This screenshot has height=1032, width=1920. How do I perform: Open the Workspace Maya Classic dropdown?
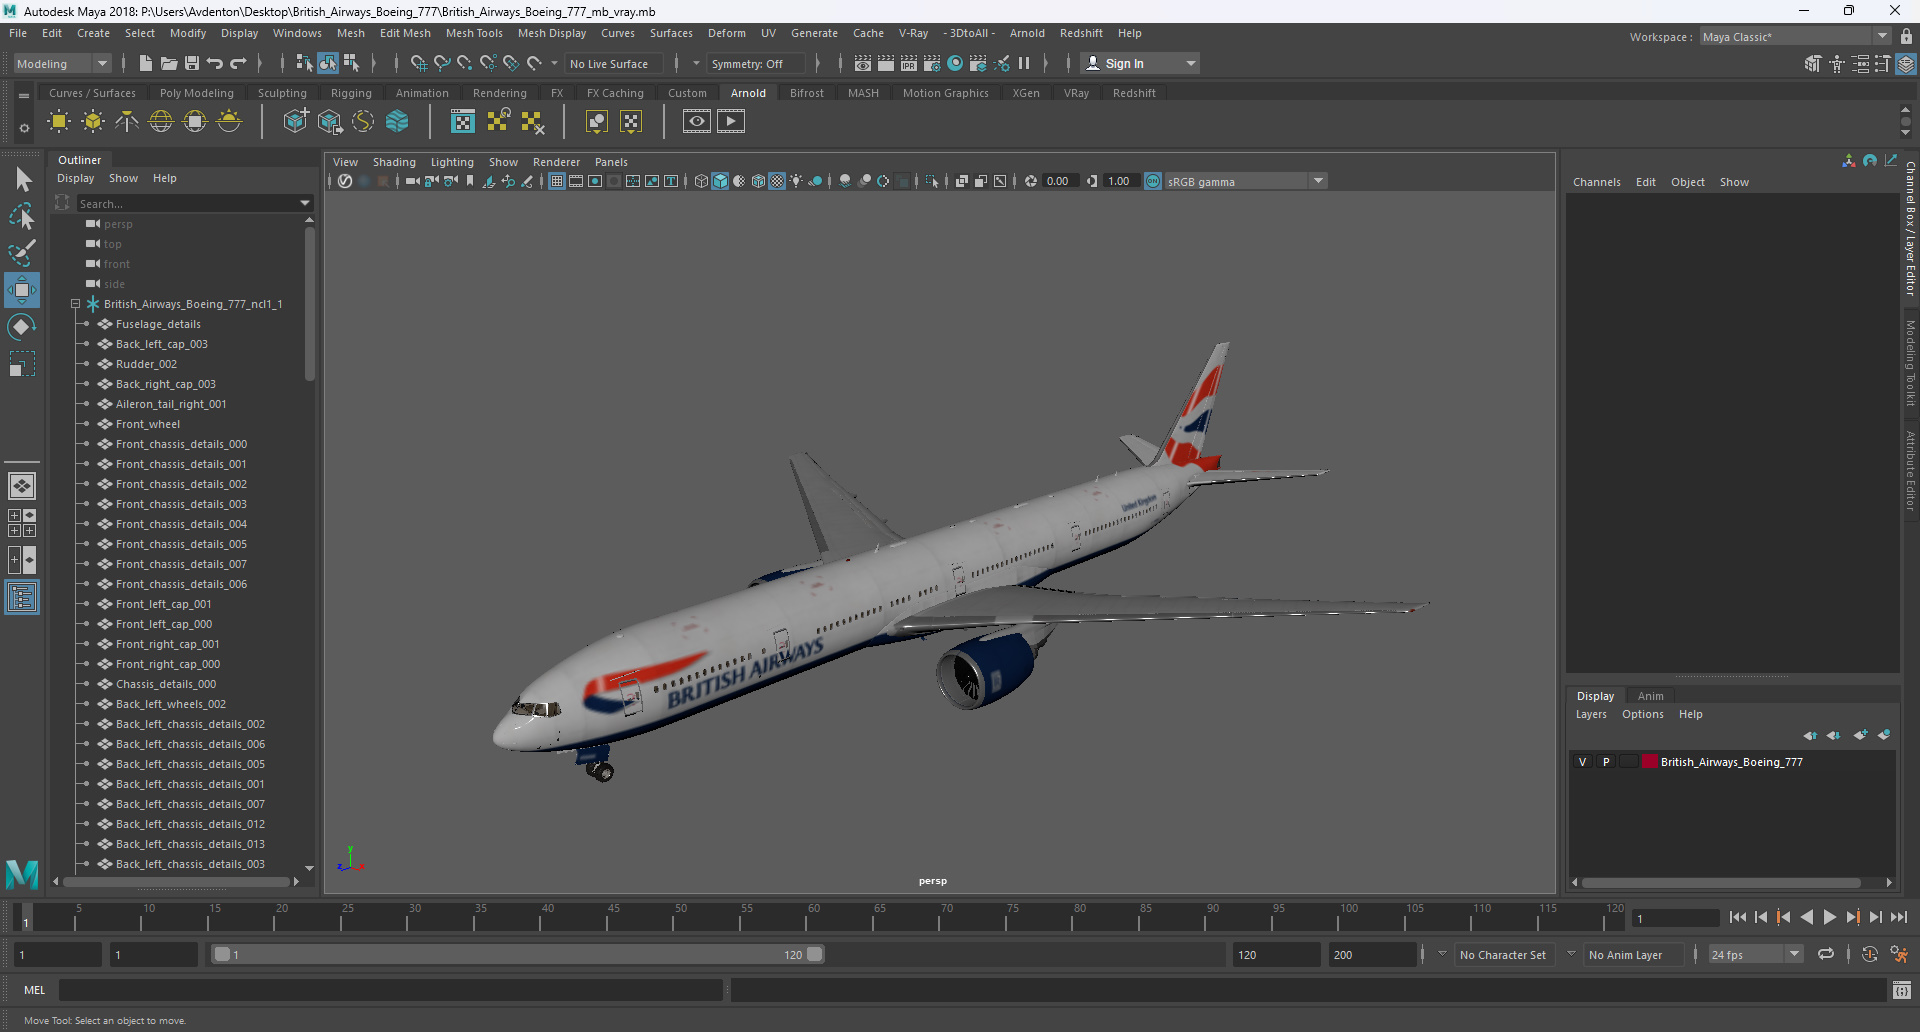tap(1795, 36)
